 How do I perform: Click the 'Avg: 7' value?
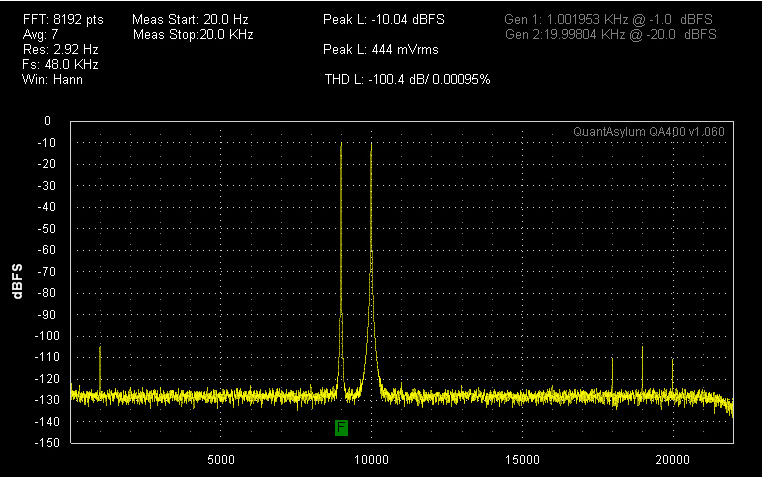[x=40, y=35]
